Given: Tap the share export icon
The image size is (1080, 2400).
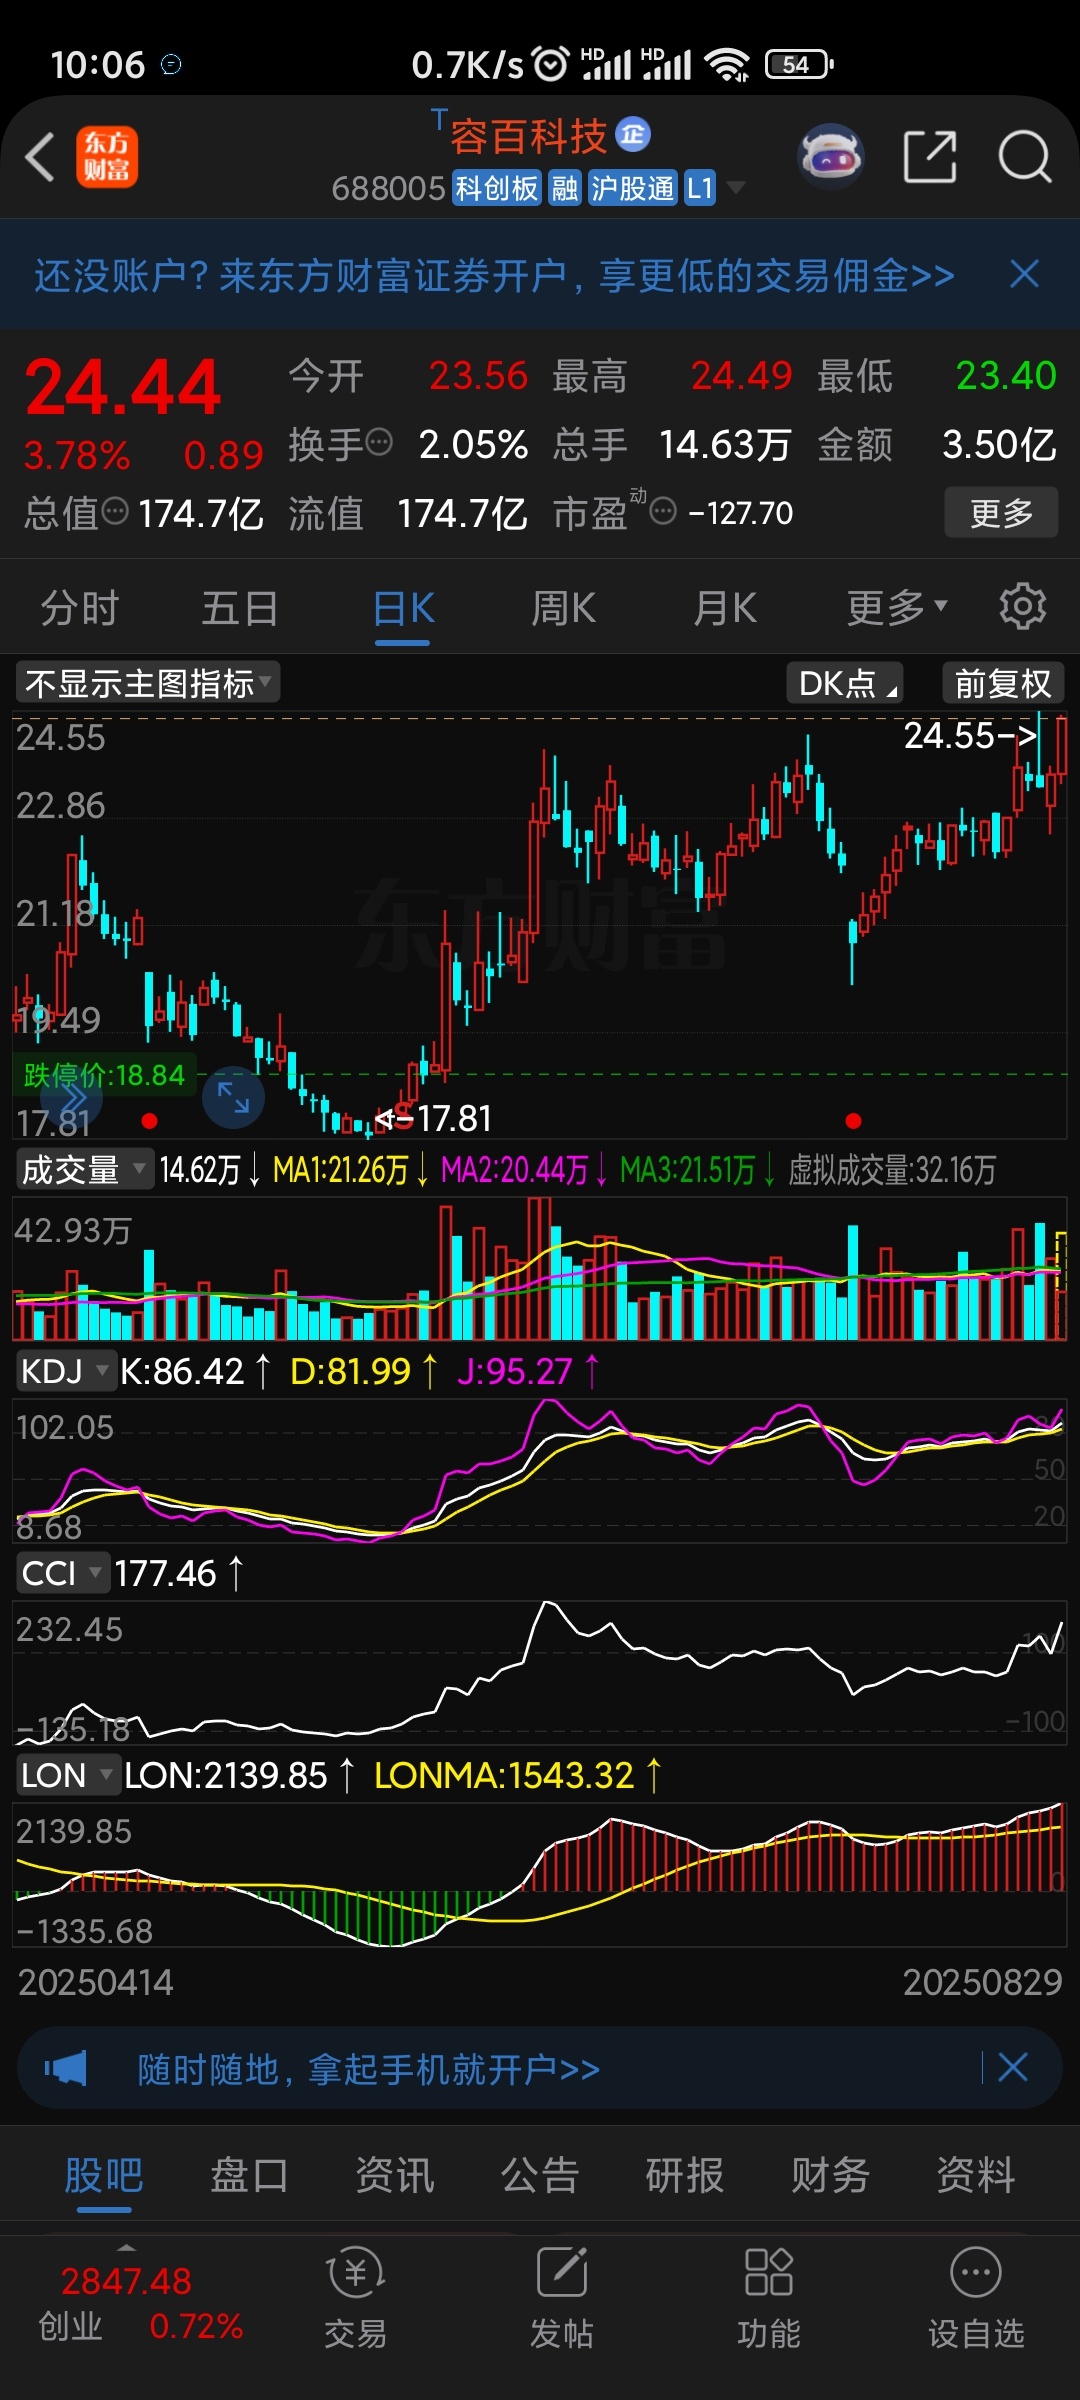Looking at the screenshot, I should pos(930,157).
